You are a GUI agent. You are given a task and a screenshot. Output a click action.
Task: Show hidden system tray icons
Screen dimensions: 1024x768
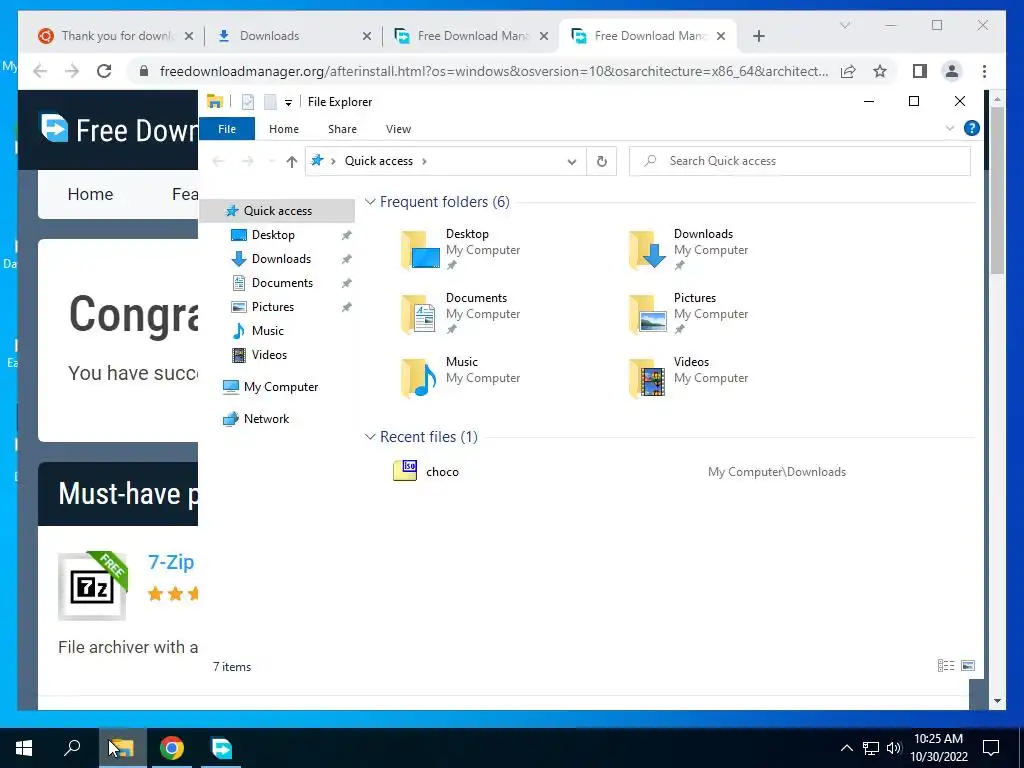pos(846,748)
